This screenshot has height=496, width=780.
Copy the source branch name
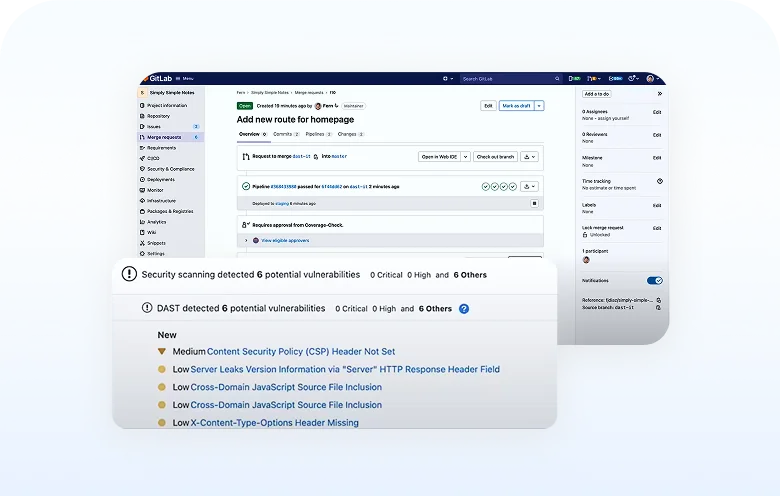pos(658,308)
